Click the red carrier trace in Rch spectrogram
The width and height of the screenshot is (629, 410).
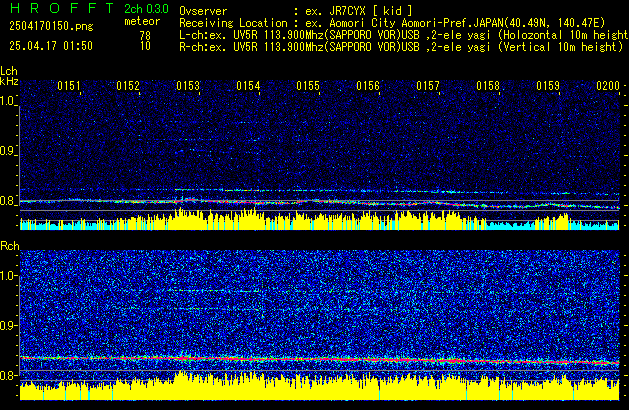click(x=319, y=359)
